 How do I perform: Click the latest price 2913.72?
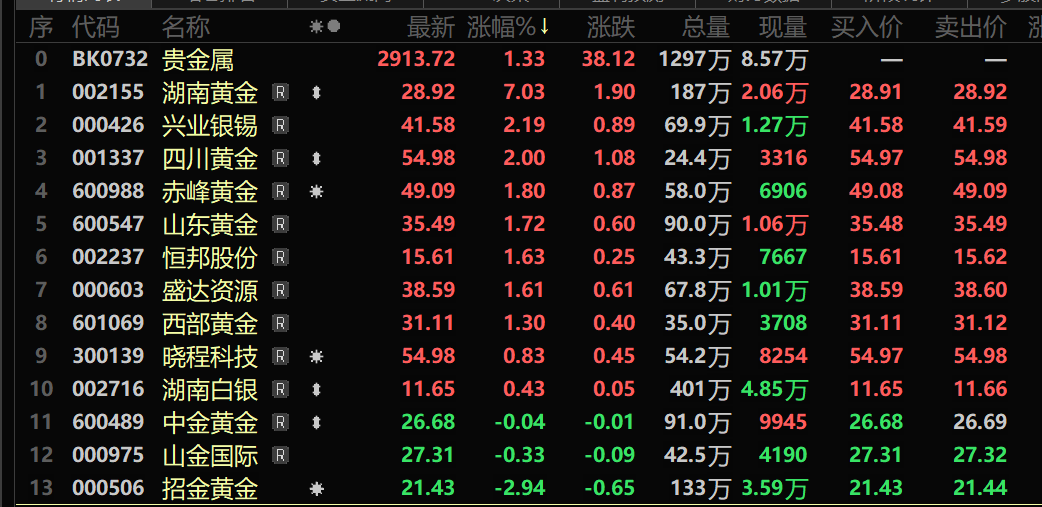tap(416, 60)
